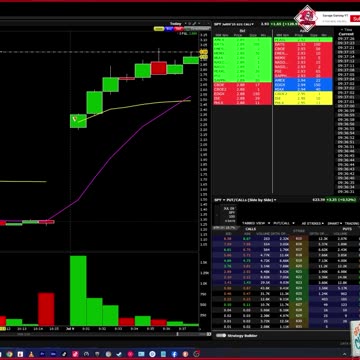Viewport: 360px width, 360px height.
Task: Click the +3.25 (+0.52%) change badge
Action: (x=341, y=200)
